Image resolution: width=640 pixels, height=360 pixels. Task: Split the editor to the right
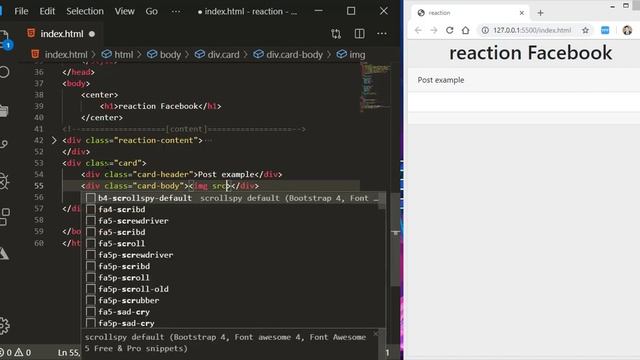pos(360,34)
